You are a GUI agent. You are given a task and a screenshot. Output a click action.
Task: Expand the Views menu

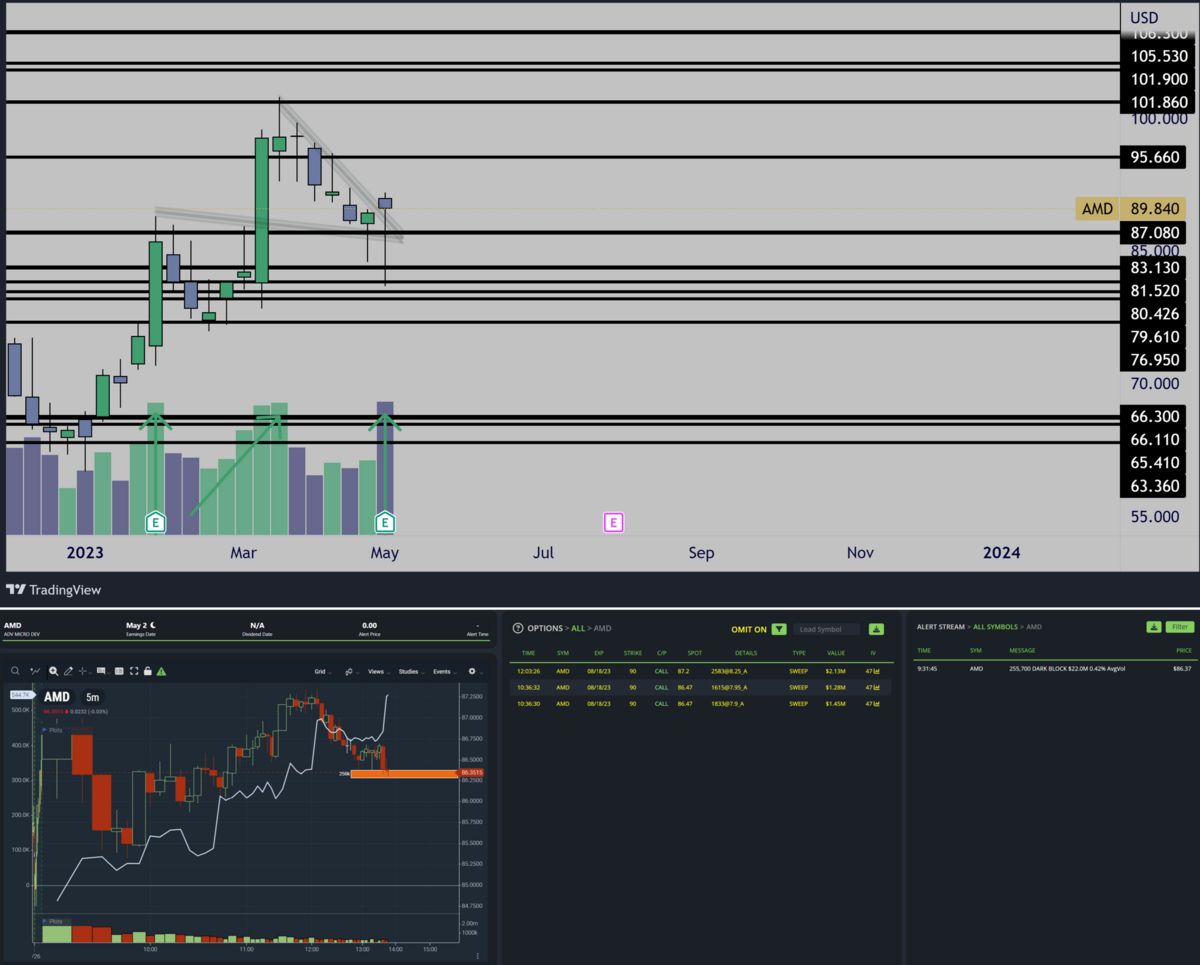click(378, 672)
